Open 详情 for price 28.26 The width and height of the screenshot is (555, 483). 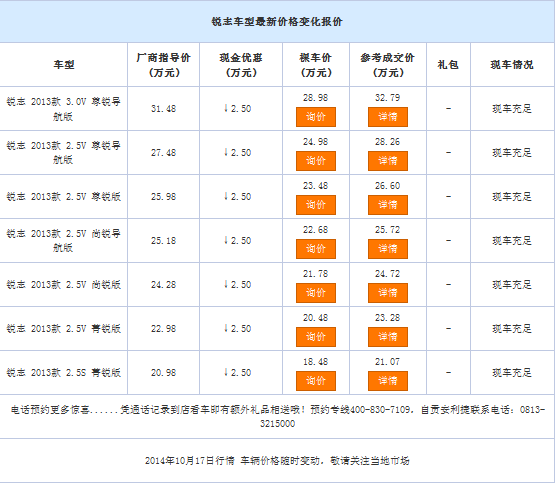coord(388,161)
